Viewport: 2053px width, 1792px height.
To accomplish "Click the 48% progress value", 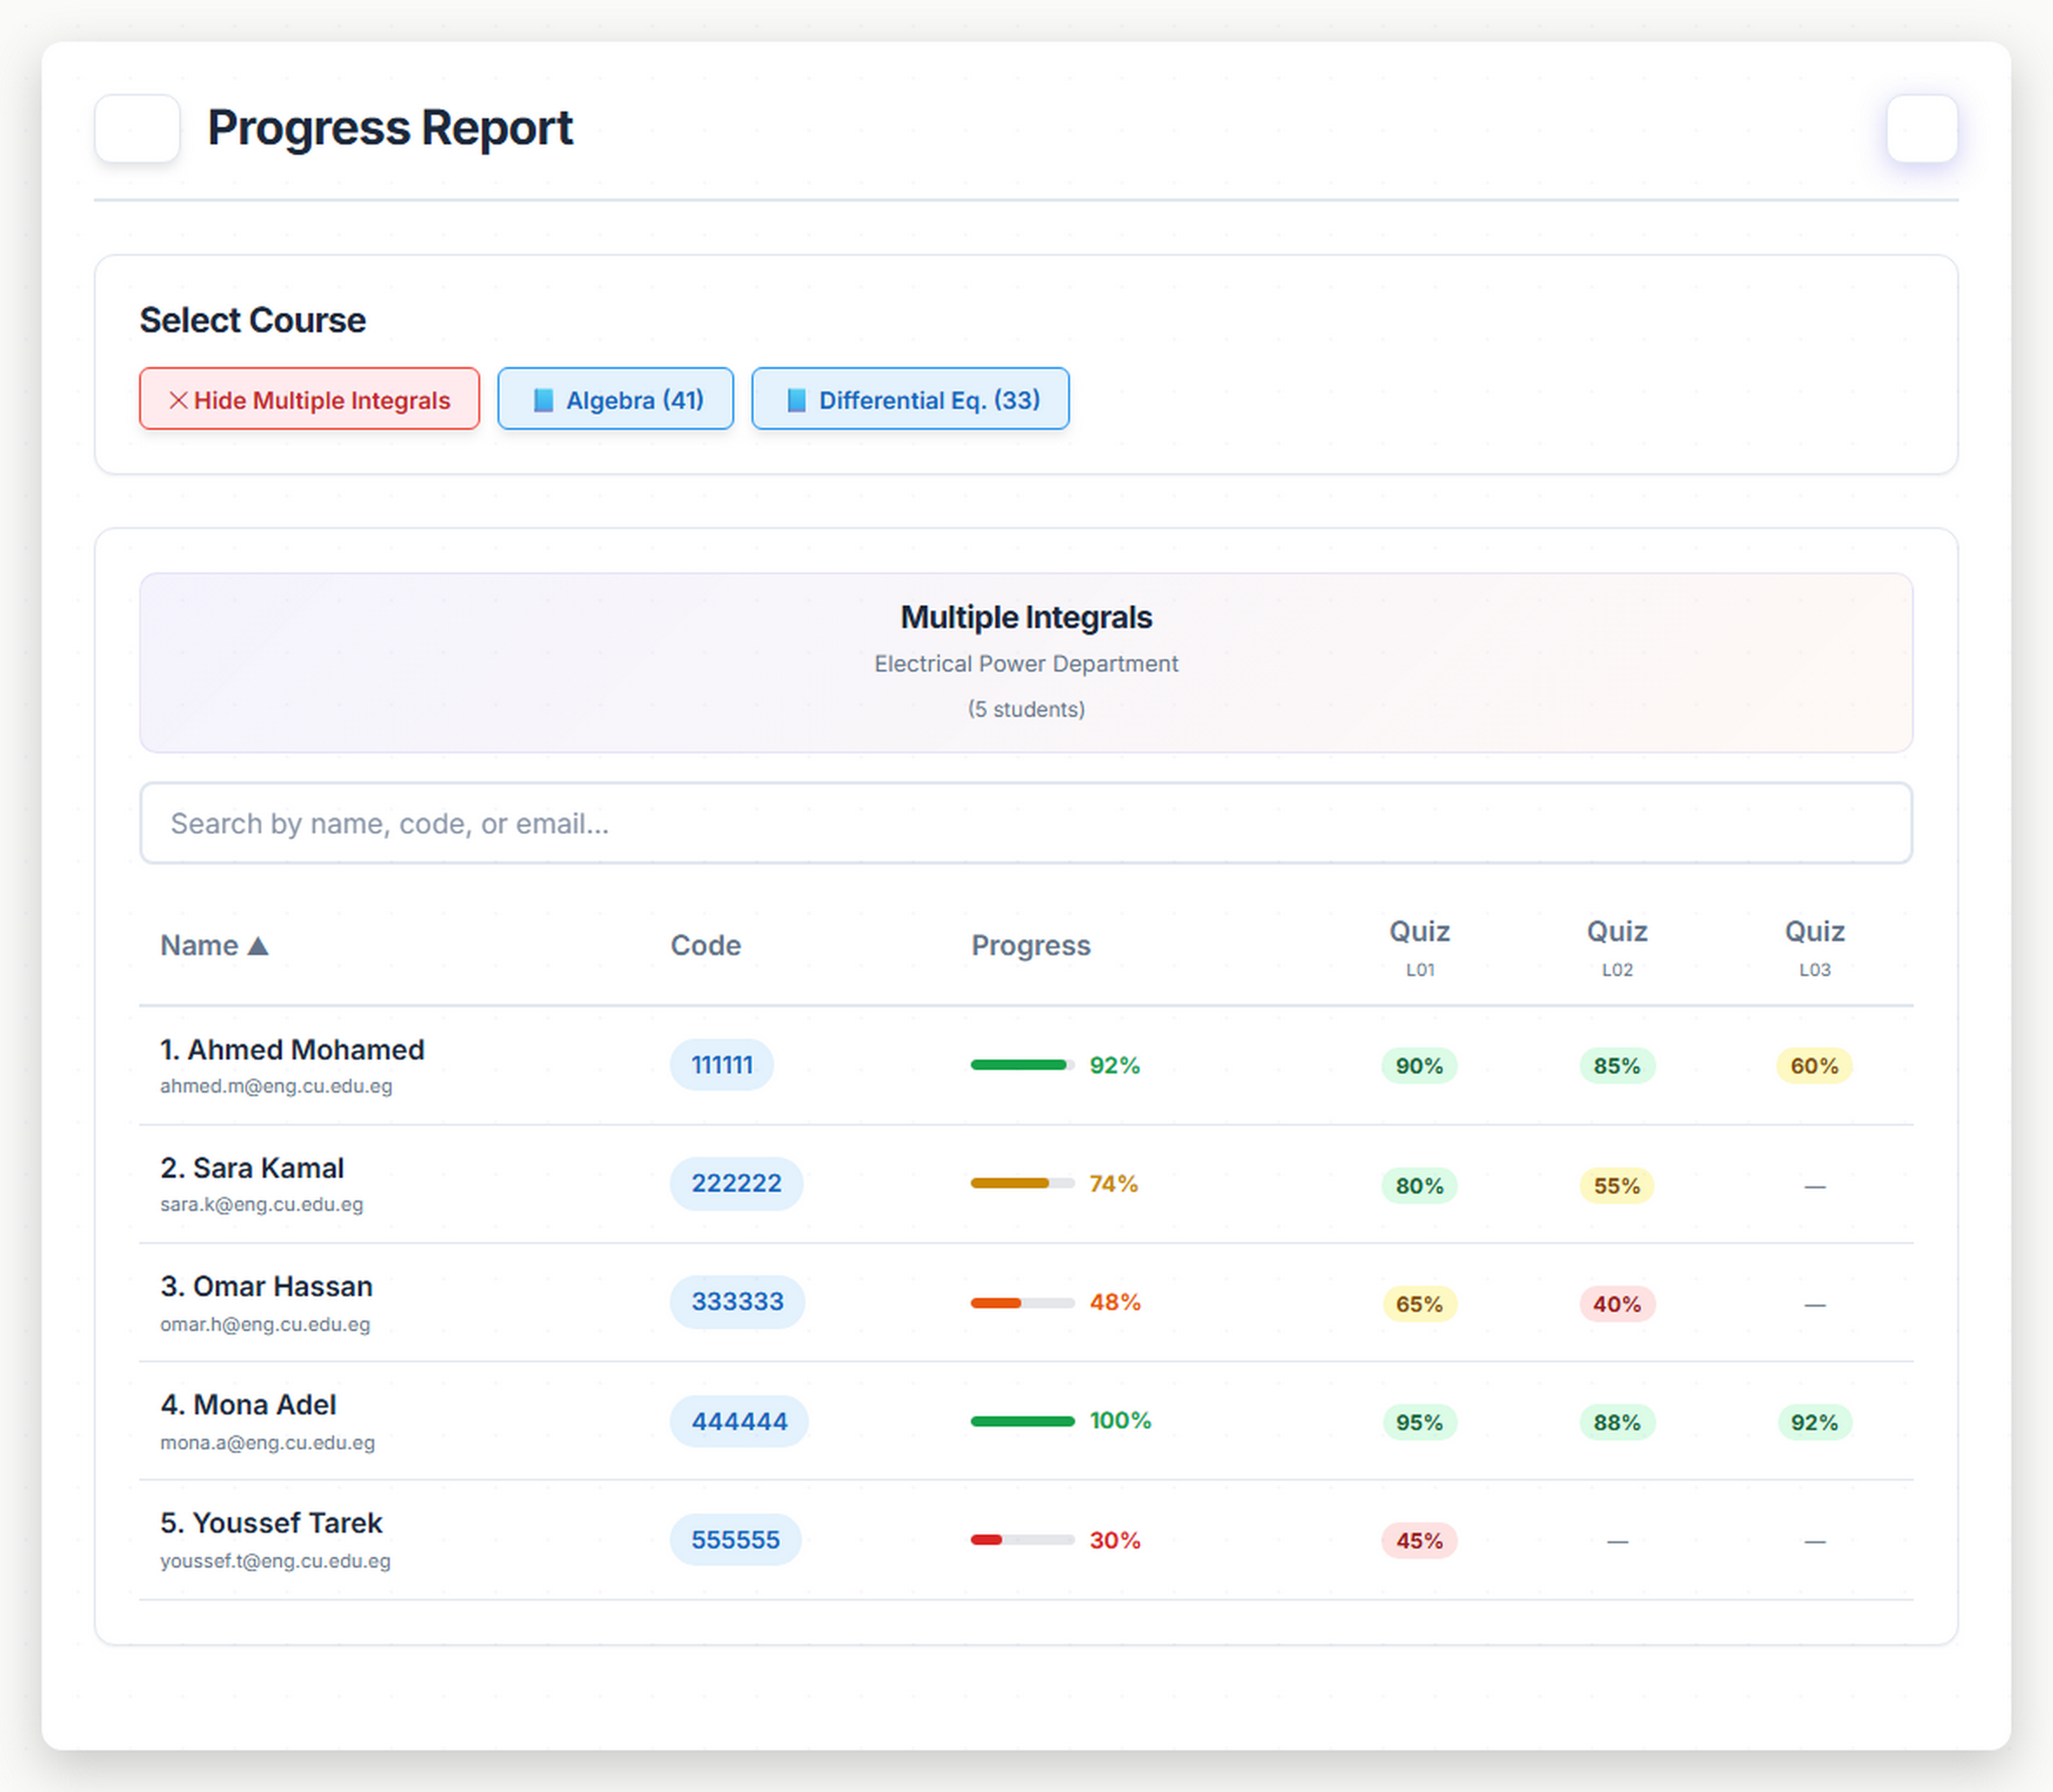I will [x=1115, y=1302].
